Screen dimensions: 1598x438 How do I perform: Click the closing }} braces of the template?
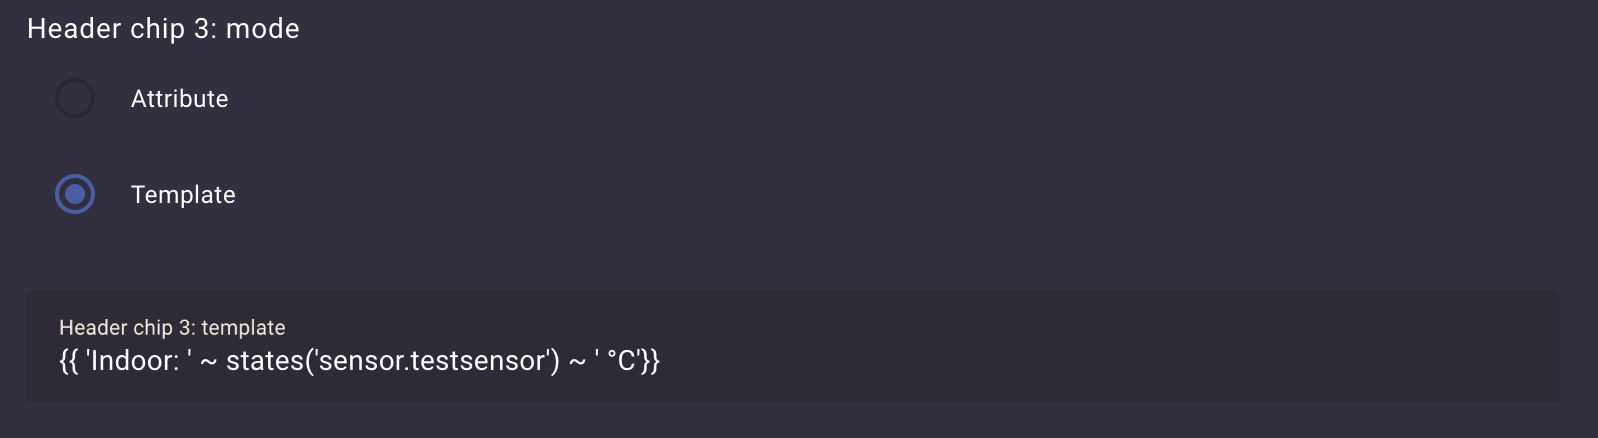(x=651, y=361)
